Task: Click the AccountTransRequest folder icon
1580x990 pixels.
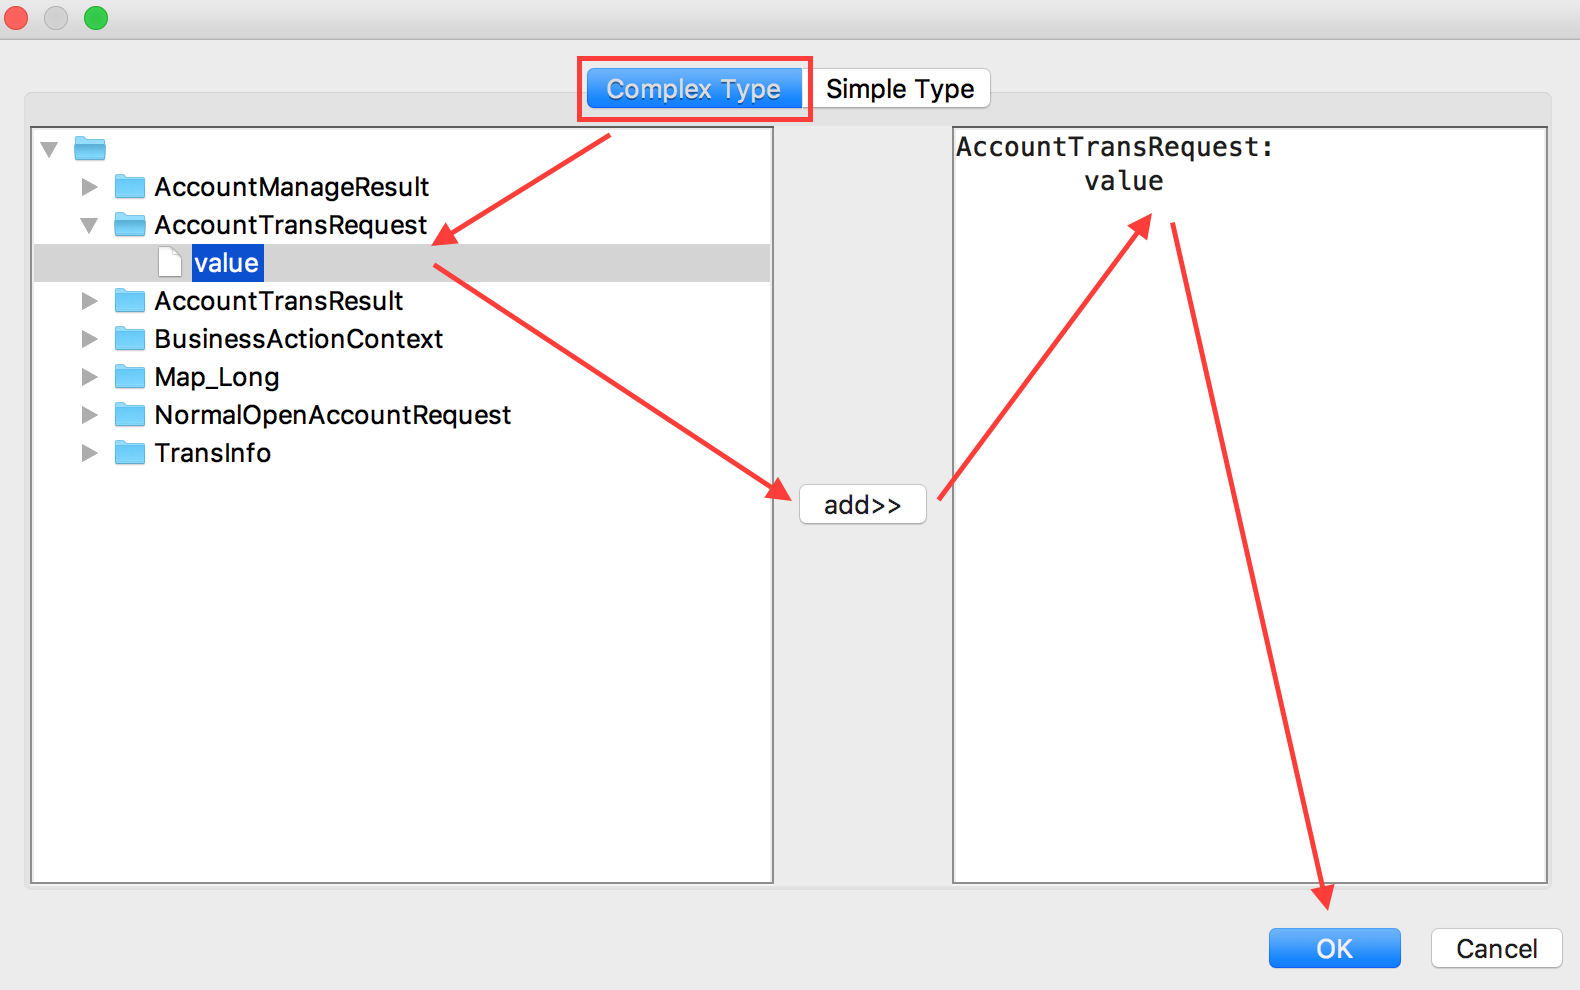Action: (x=130, y=224)
